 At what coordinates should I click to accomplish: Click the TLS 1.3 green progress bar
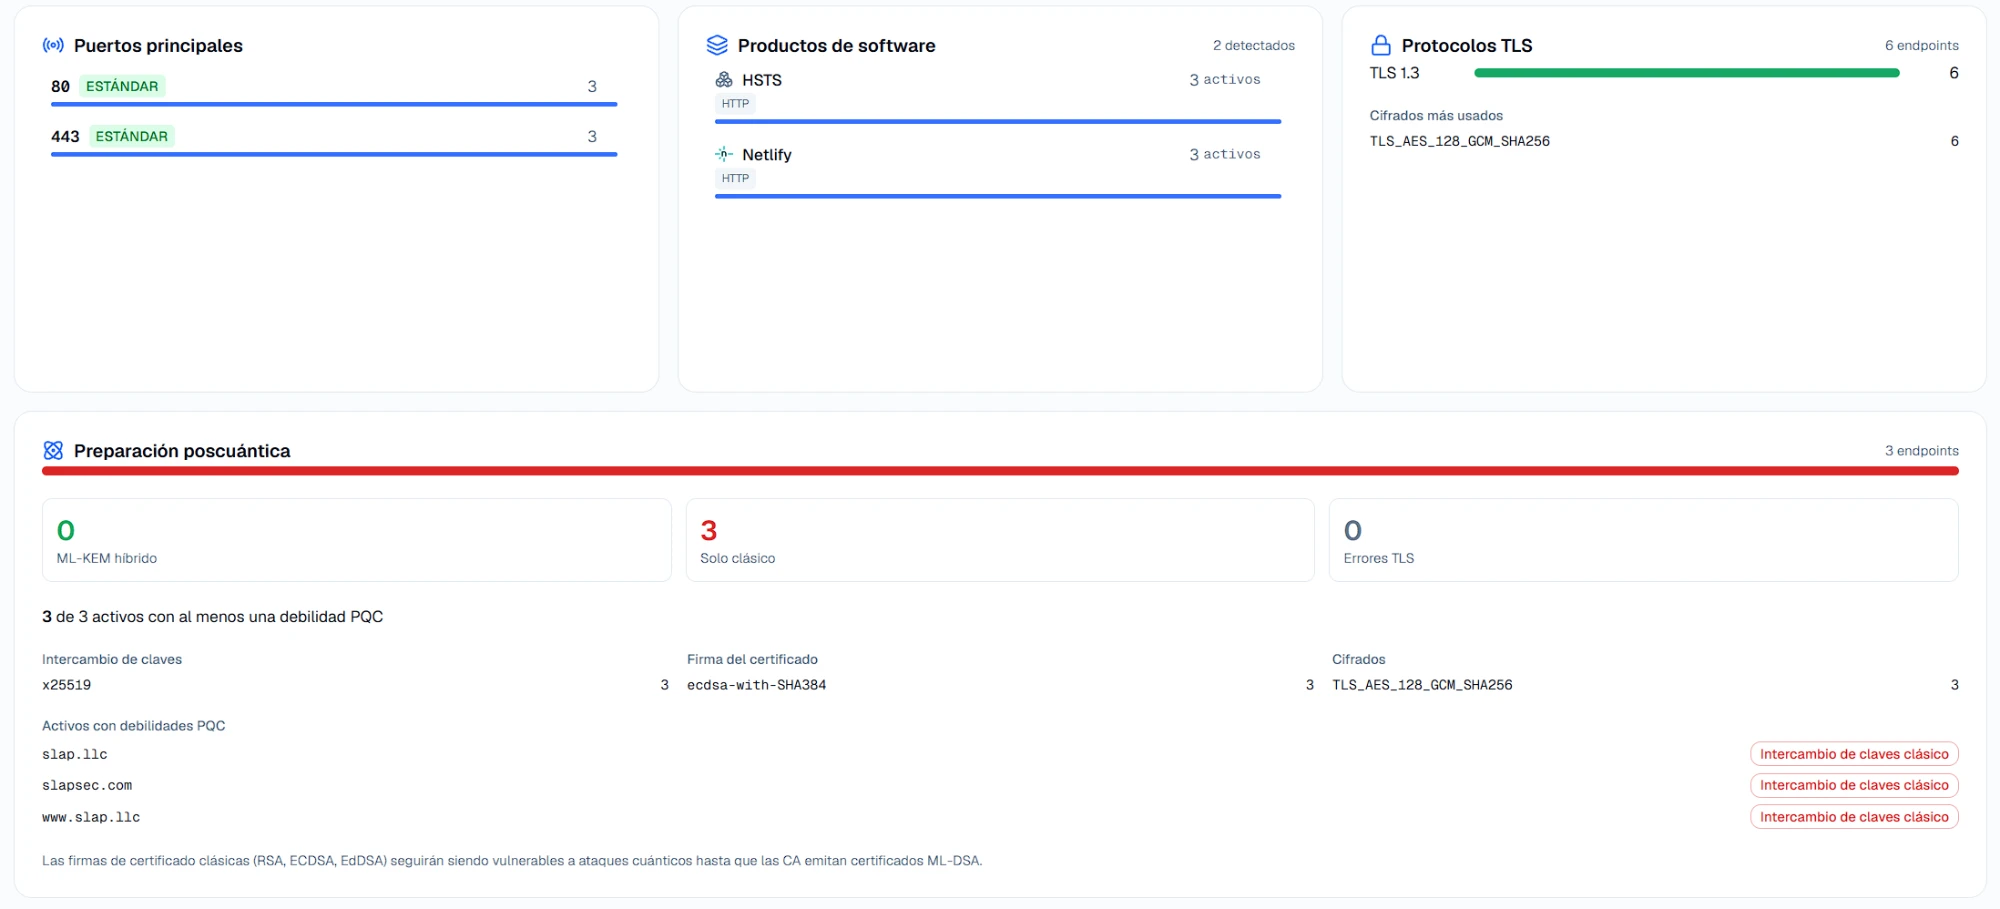click(1686, 73)
